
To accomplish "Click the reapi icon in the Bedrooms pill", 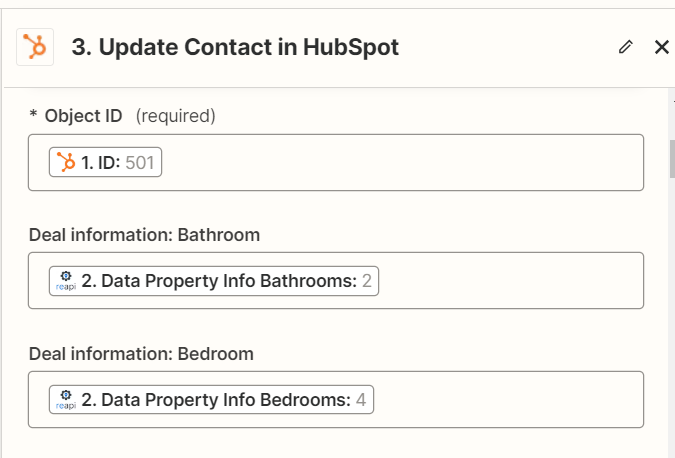I will point(66,400).
